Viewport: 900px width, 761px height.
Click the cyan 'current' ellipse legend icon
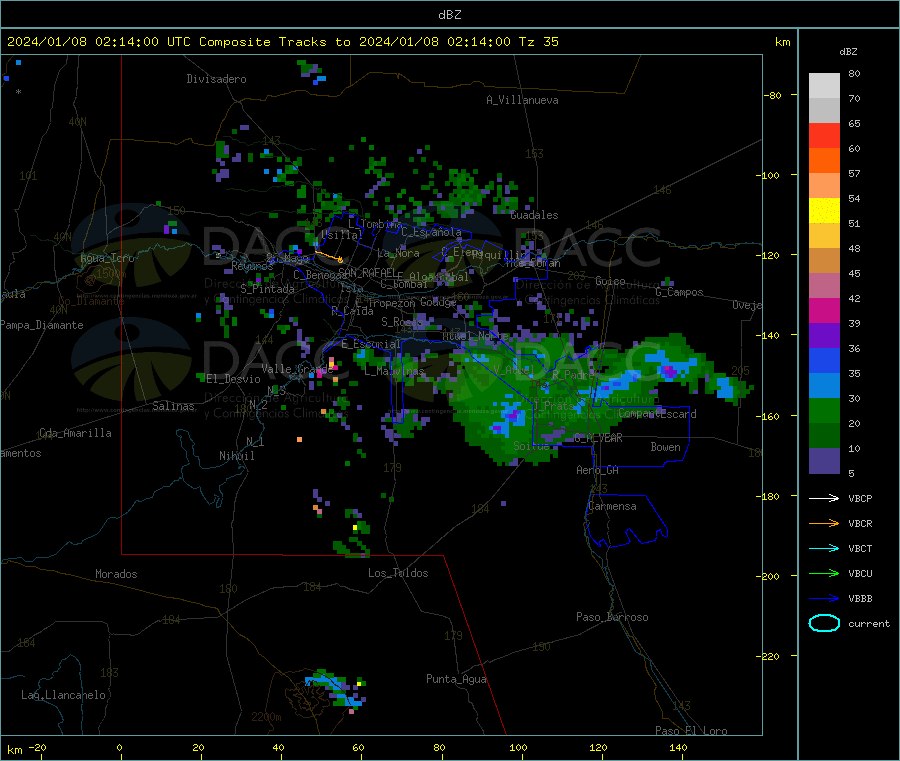click(824, 623)
